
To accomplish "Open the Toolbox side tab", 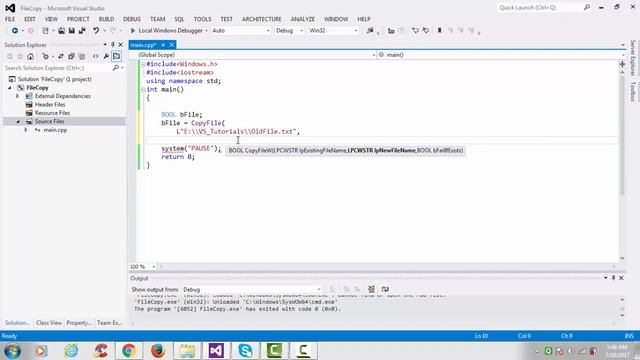I will 633,92.
